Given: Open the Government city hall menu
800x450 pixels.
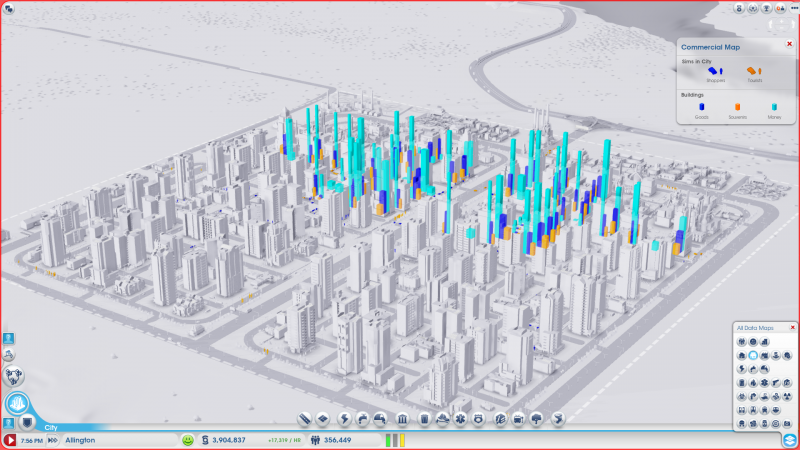Looking at the screenshot, I should pyautogui.click(x=403, y=419).
